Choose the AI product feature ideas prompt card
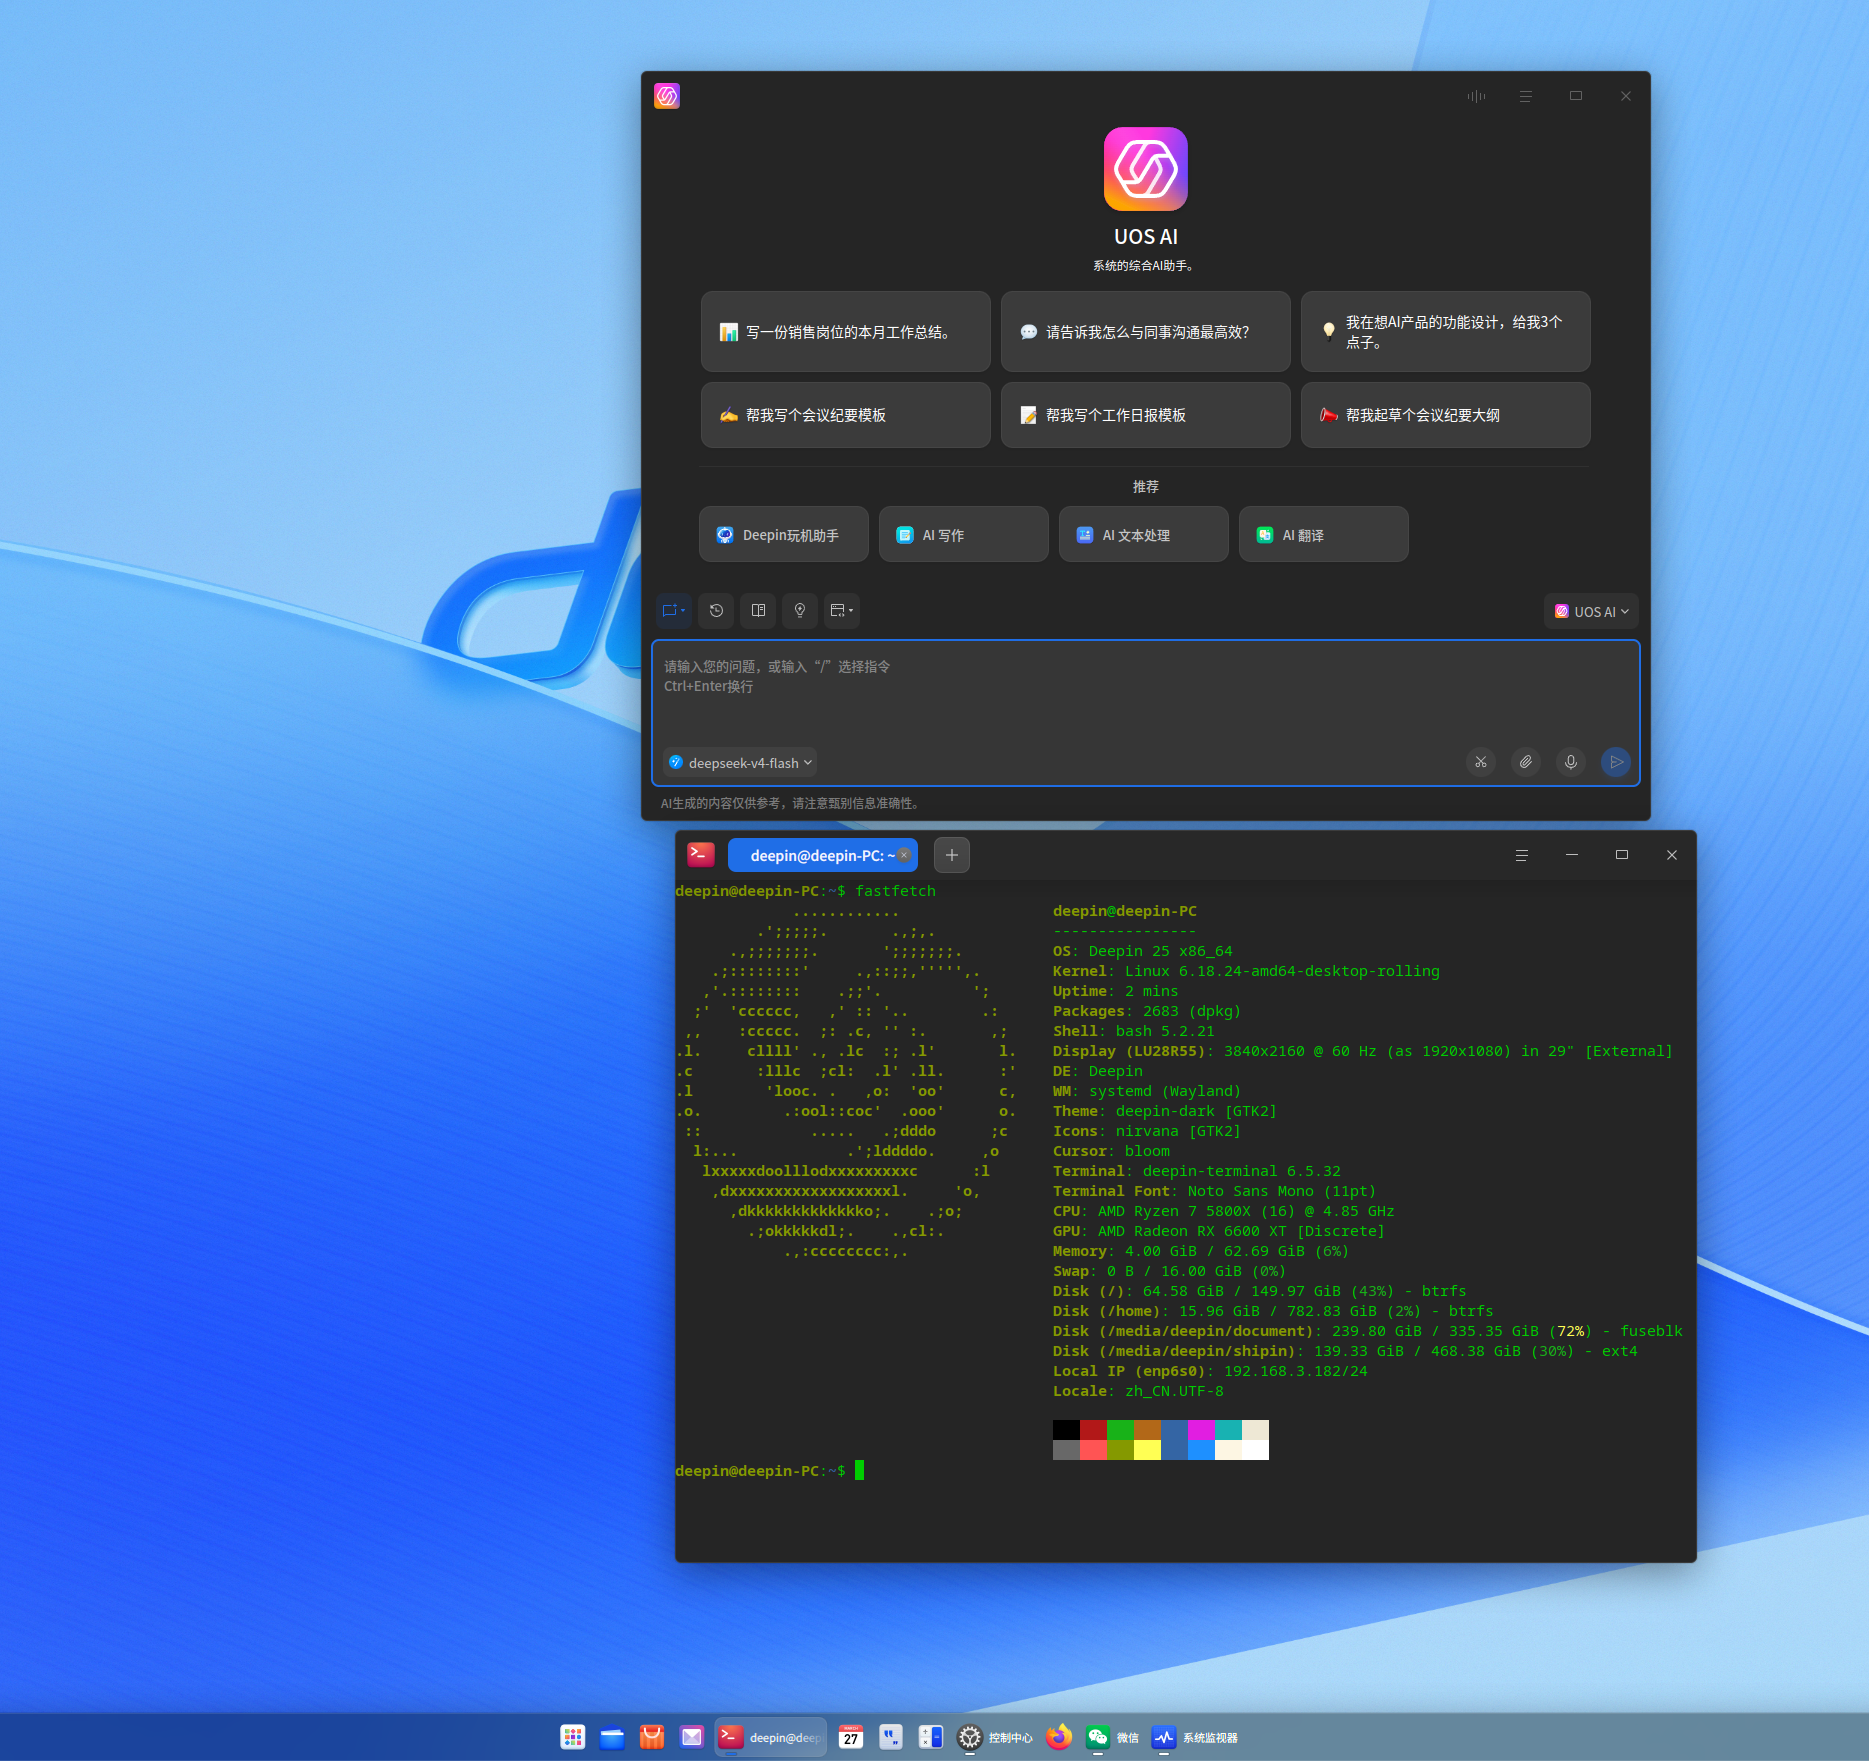 click(1446, 332)
